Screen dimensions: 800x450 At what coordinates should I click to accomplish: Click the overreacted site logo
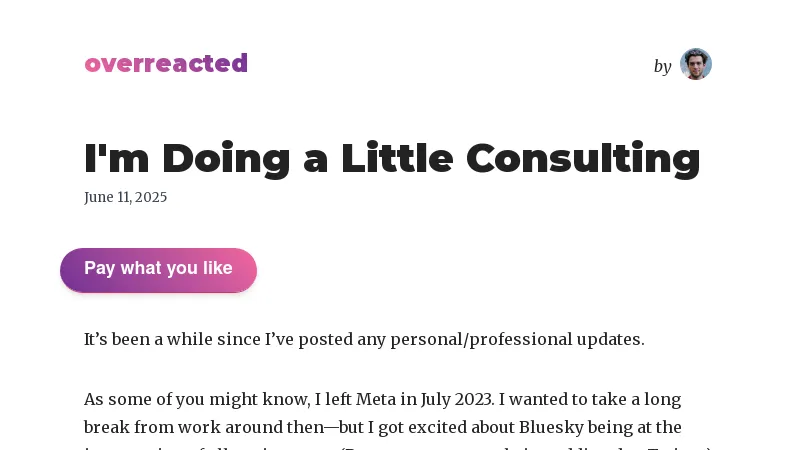(x=166, y=64)
